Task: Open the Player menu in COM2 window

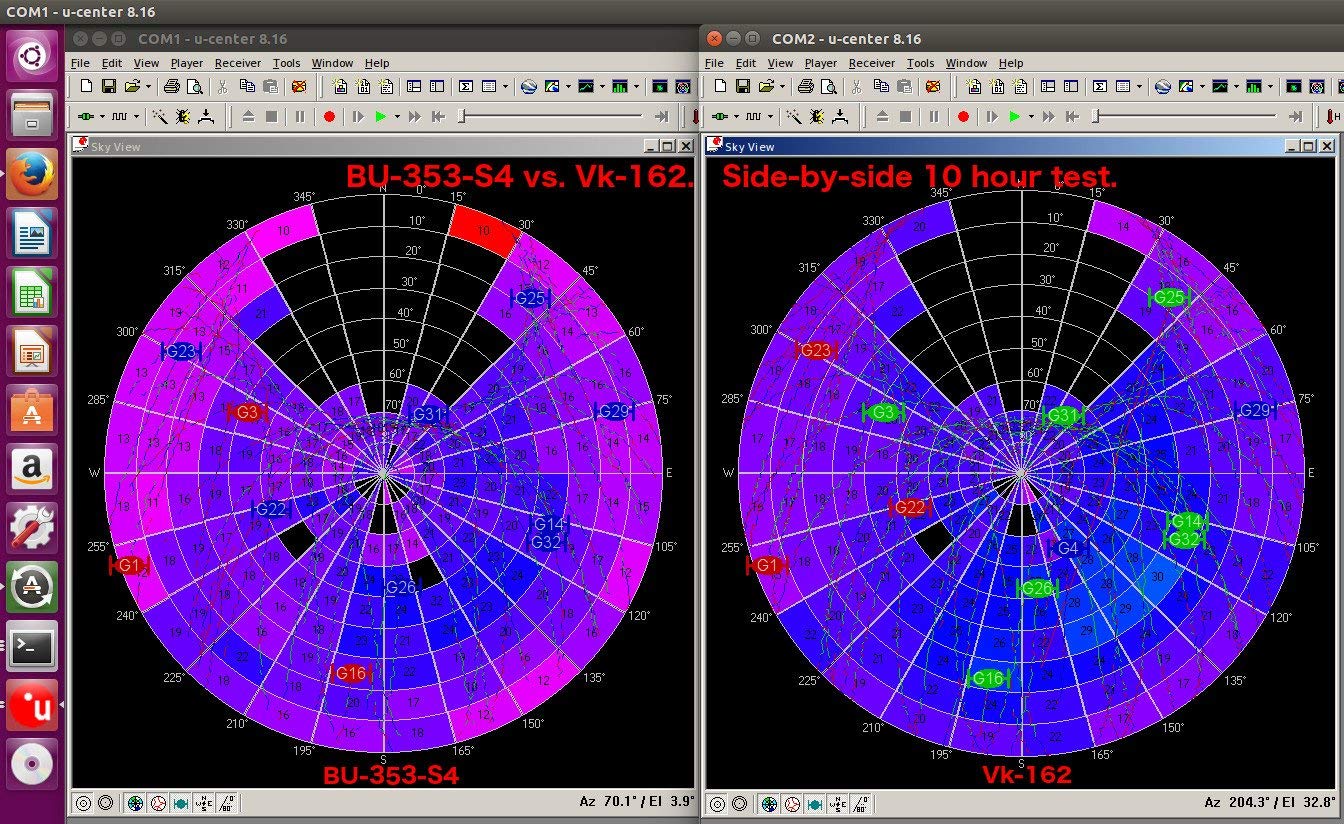Action: pyautogui.click(x=821, y=62)
